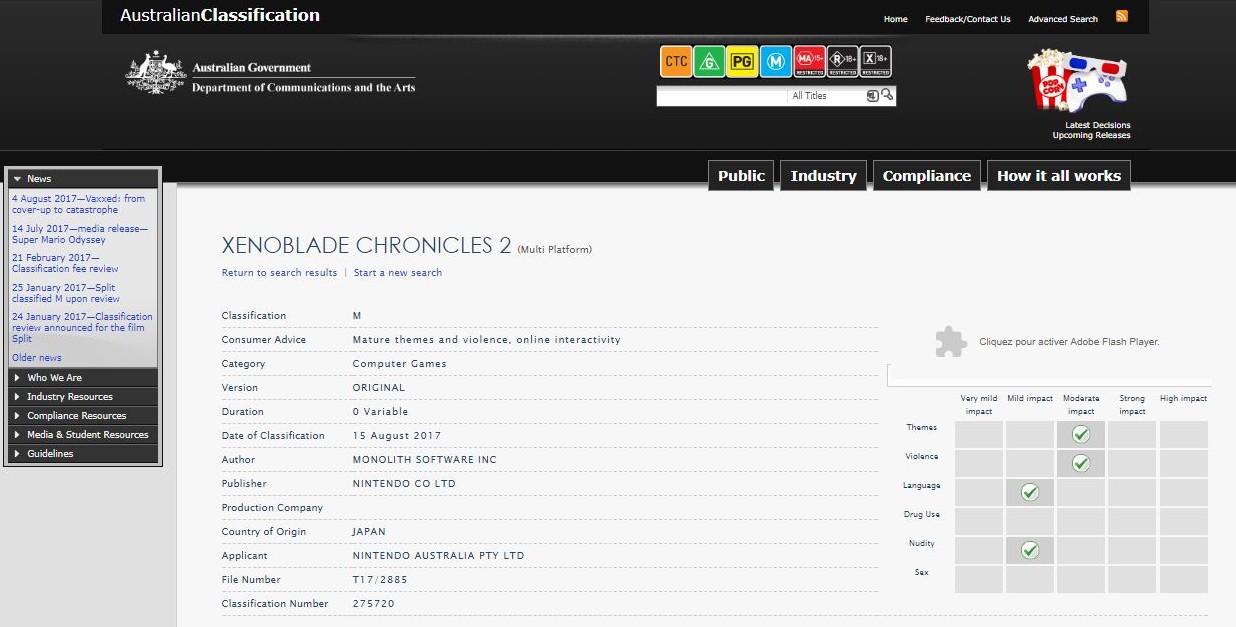Click the X18+ restricted rating icon
The image size is (1236, 627).
(875, 62)
